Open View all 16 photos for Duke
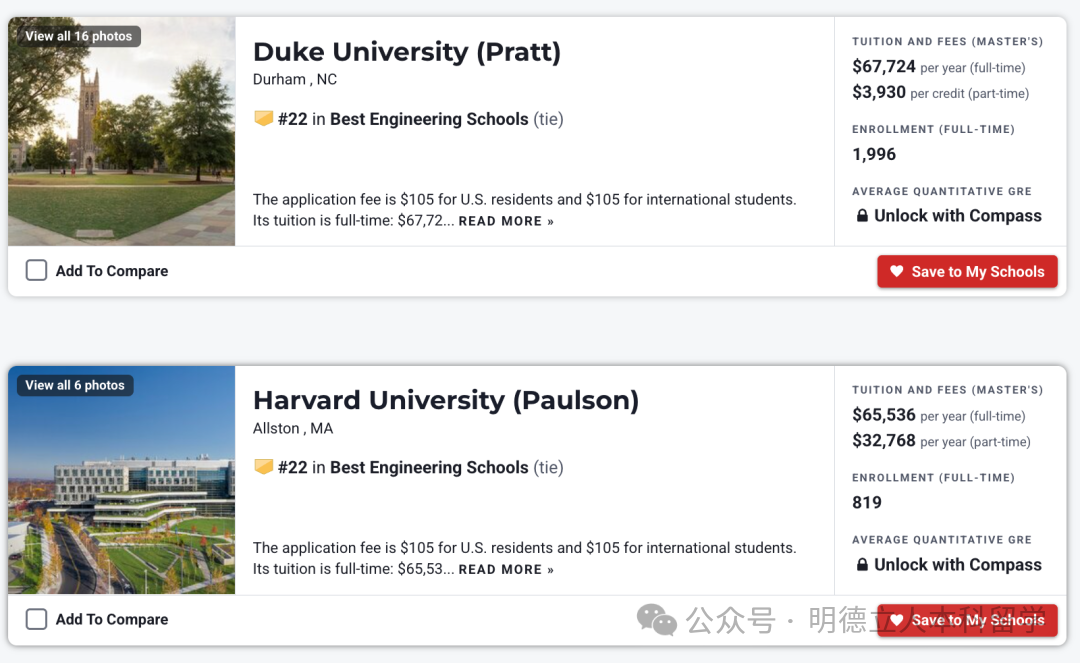This screenshot has height=663, width=1080. click(x=79, y=36)
